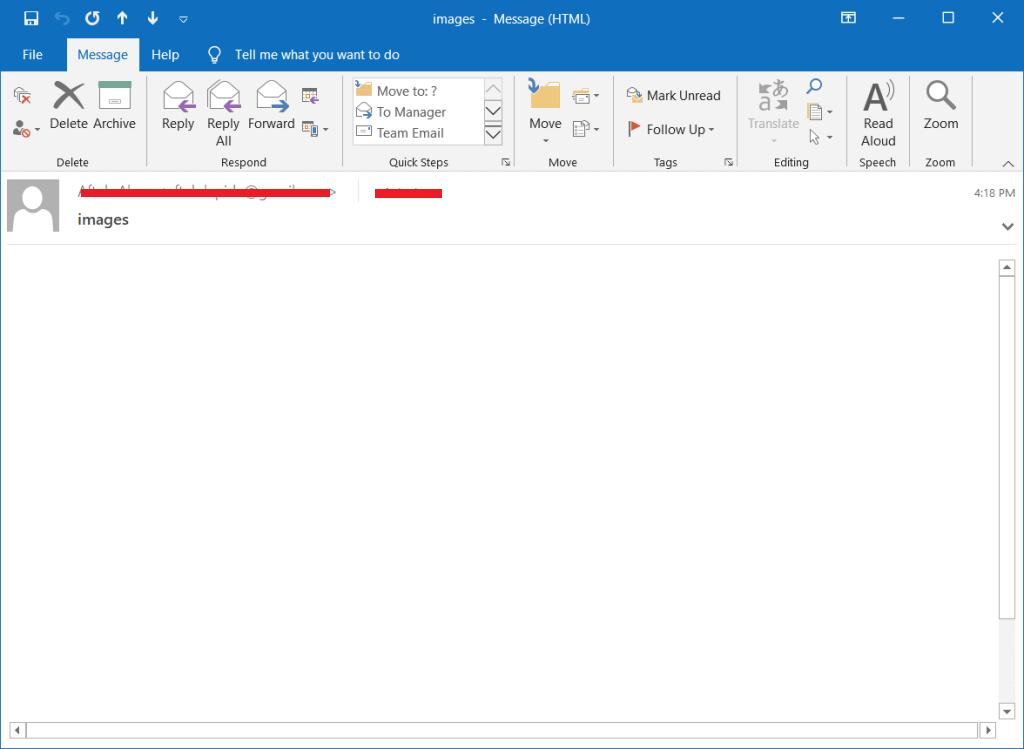Click the Reply with Meeting icon
Viewport: 1024px width, 749px height.
click(310, 96)
